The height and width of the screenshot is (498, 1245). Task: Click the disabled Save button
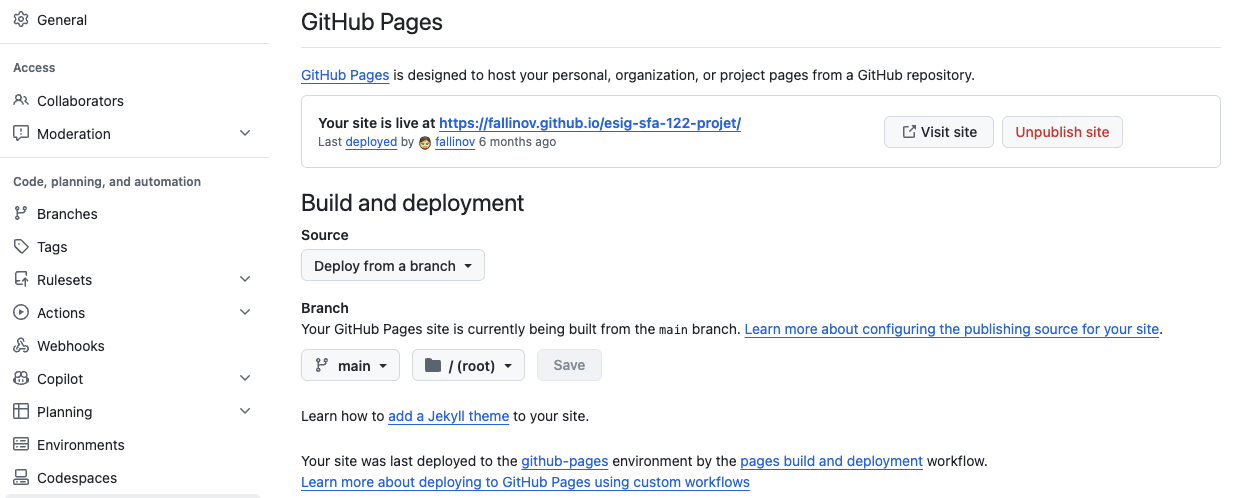[x=569, y=366]
